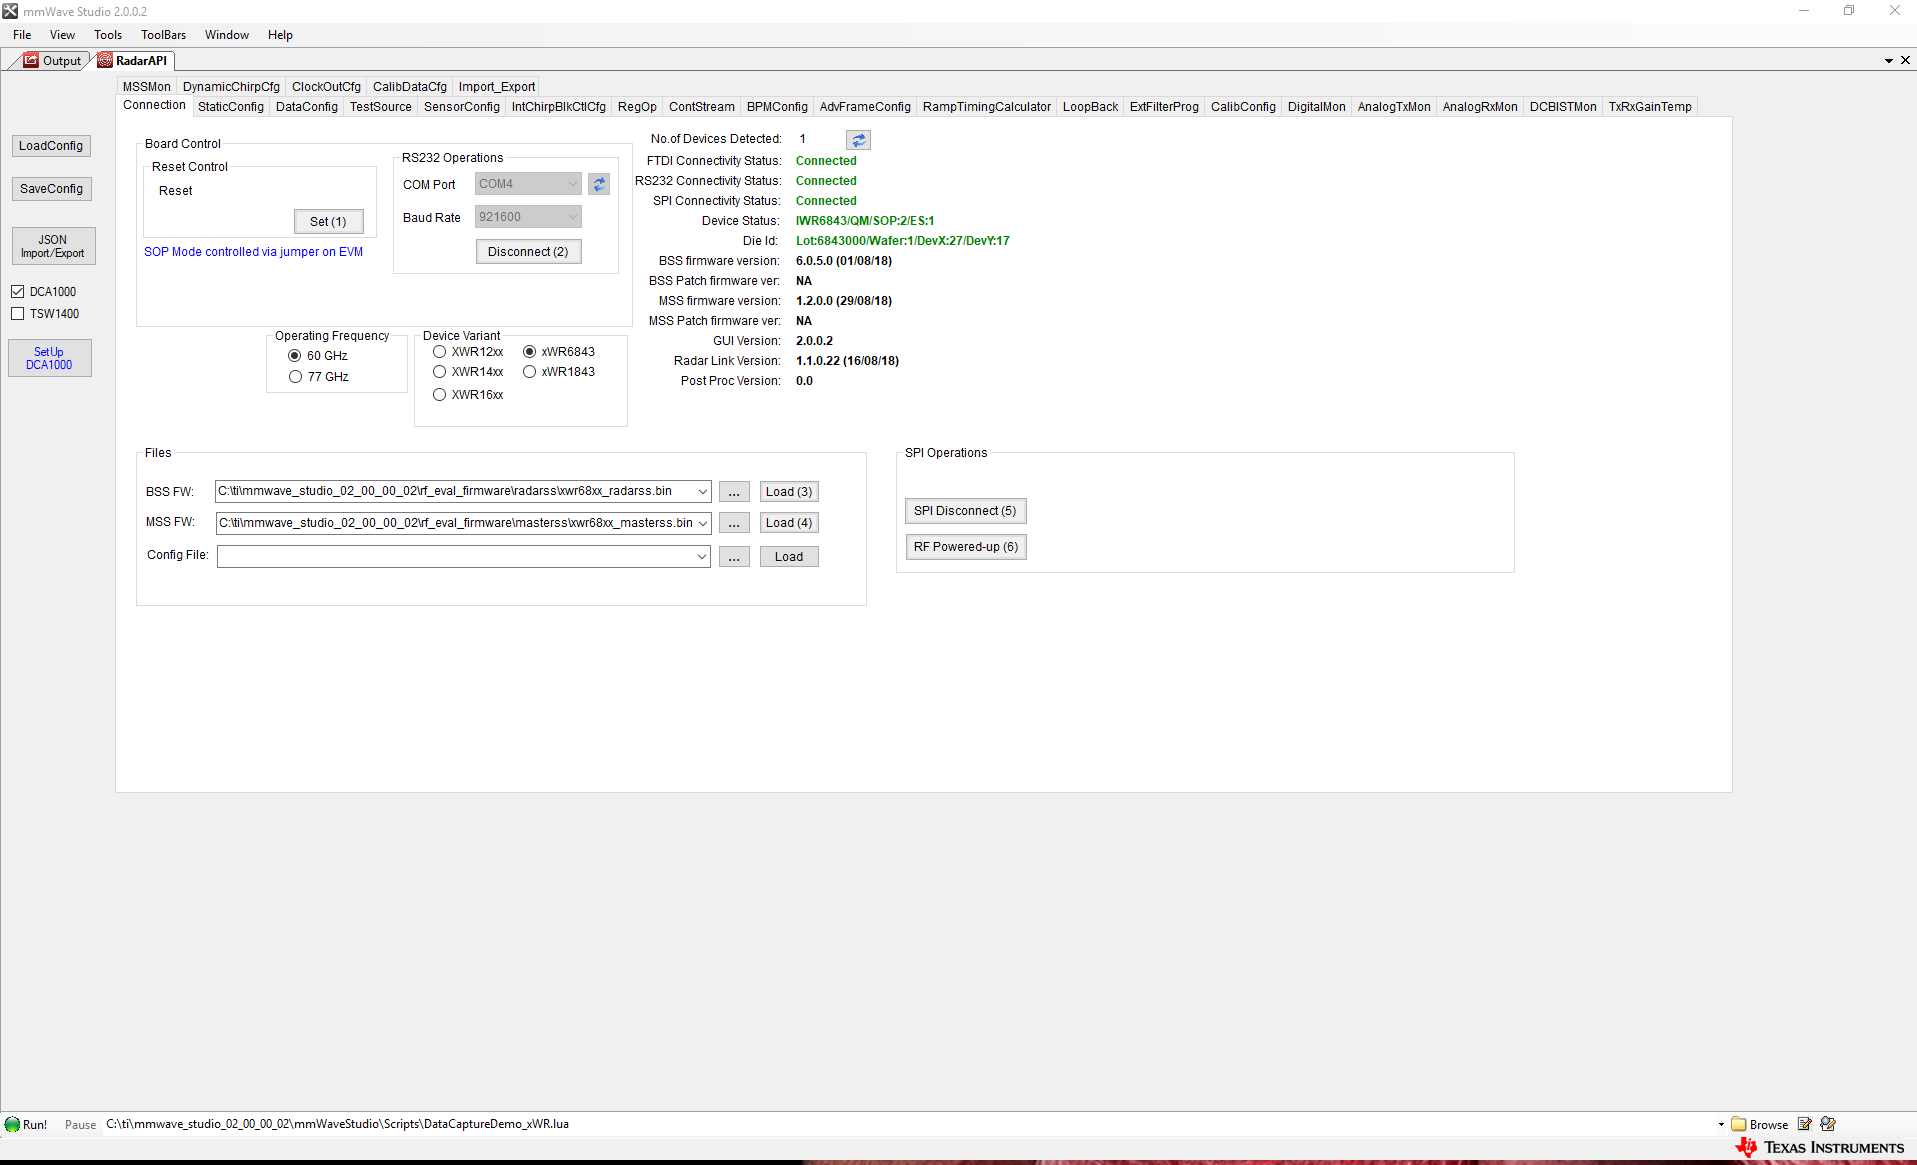Click the Pause script button
This screenshot has height=1165, width=1917.
[80, 1125]
